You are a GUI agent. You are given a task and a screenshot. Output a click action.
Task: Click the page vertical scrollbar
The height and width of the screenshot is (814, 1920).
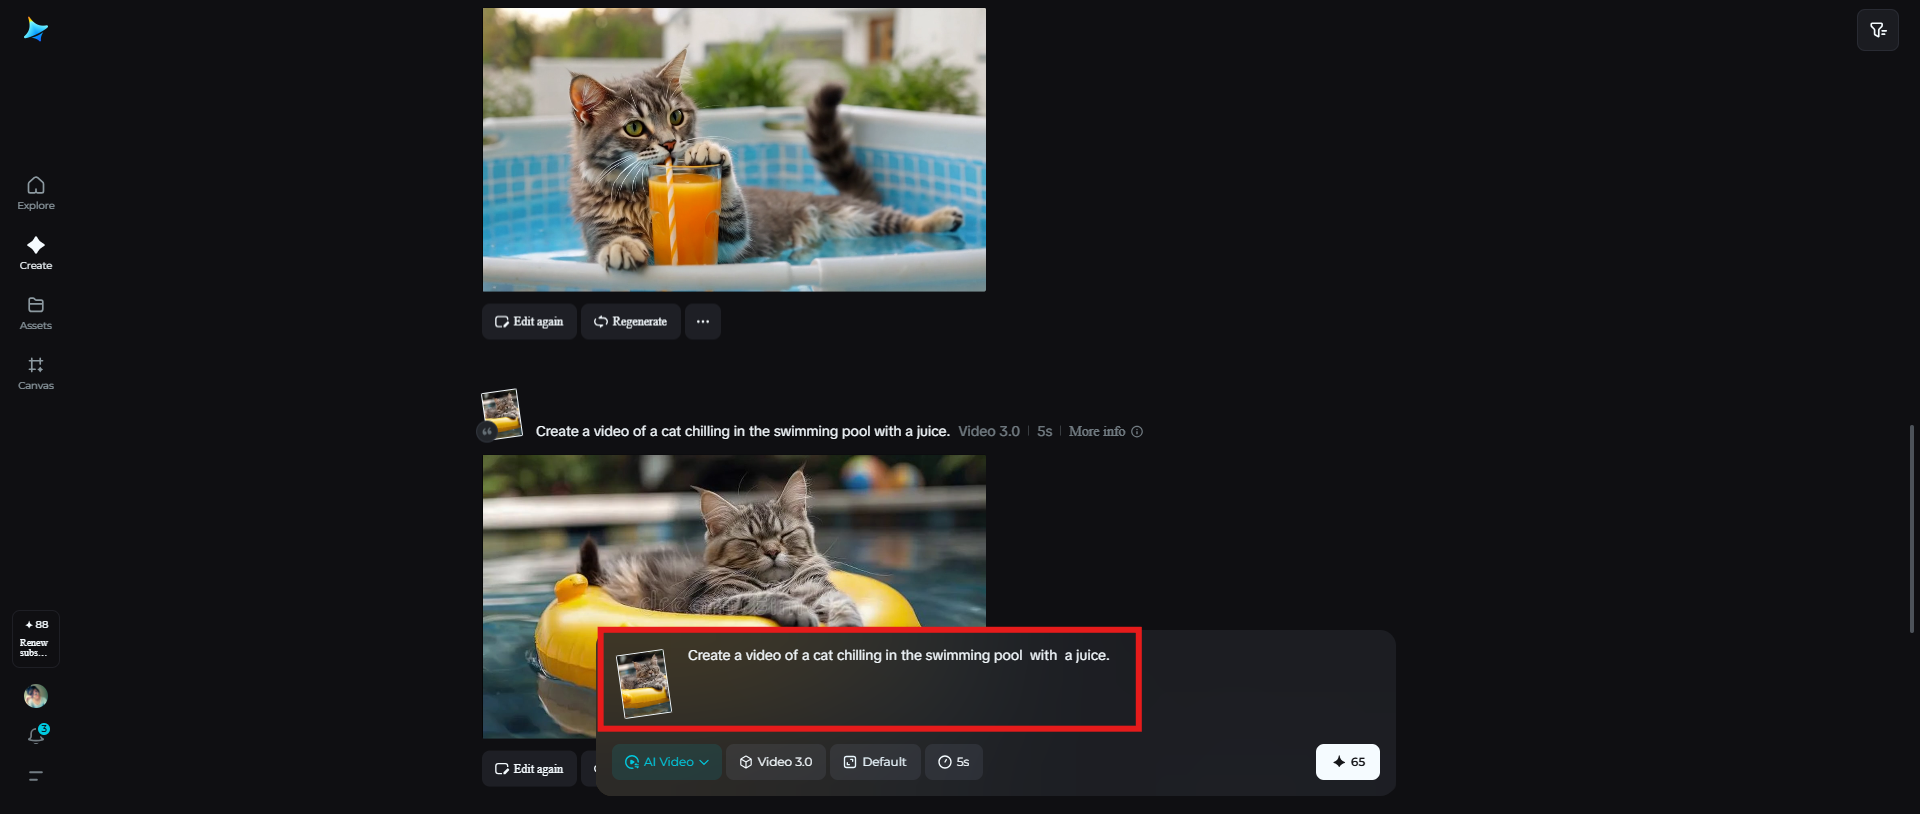point(1912,530)
